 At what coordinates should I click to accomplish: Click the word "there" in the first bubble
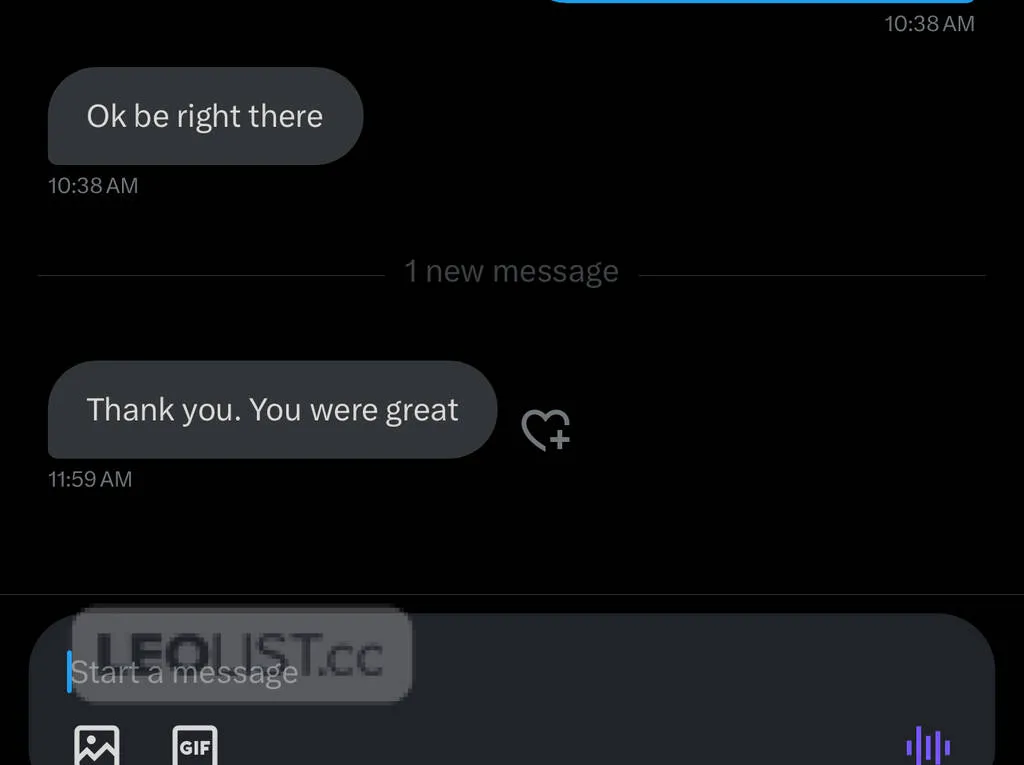(x=285, y=116)
